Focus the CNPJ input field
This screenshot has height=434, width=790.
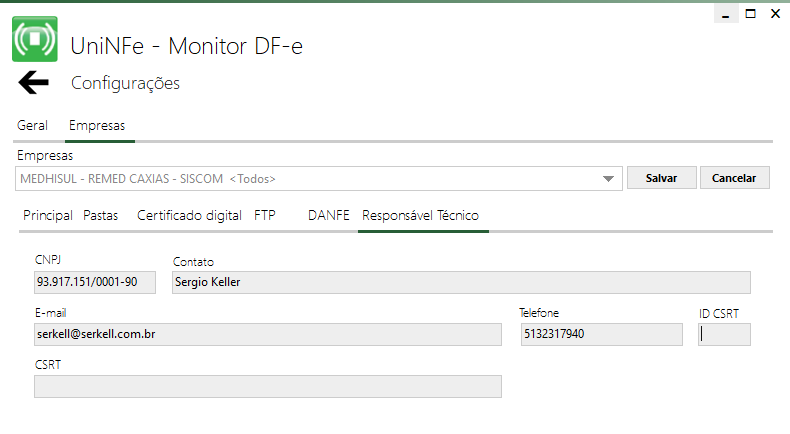95,282
